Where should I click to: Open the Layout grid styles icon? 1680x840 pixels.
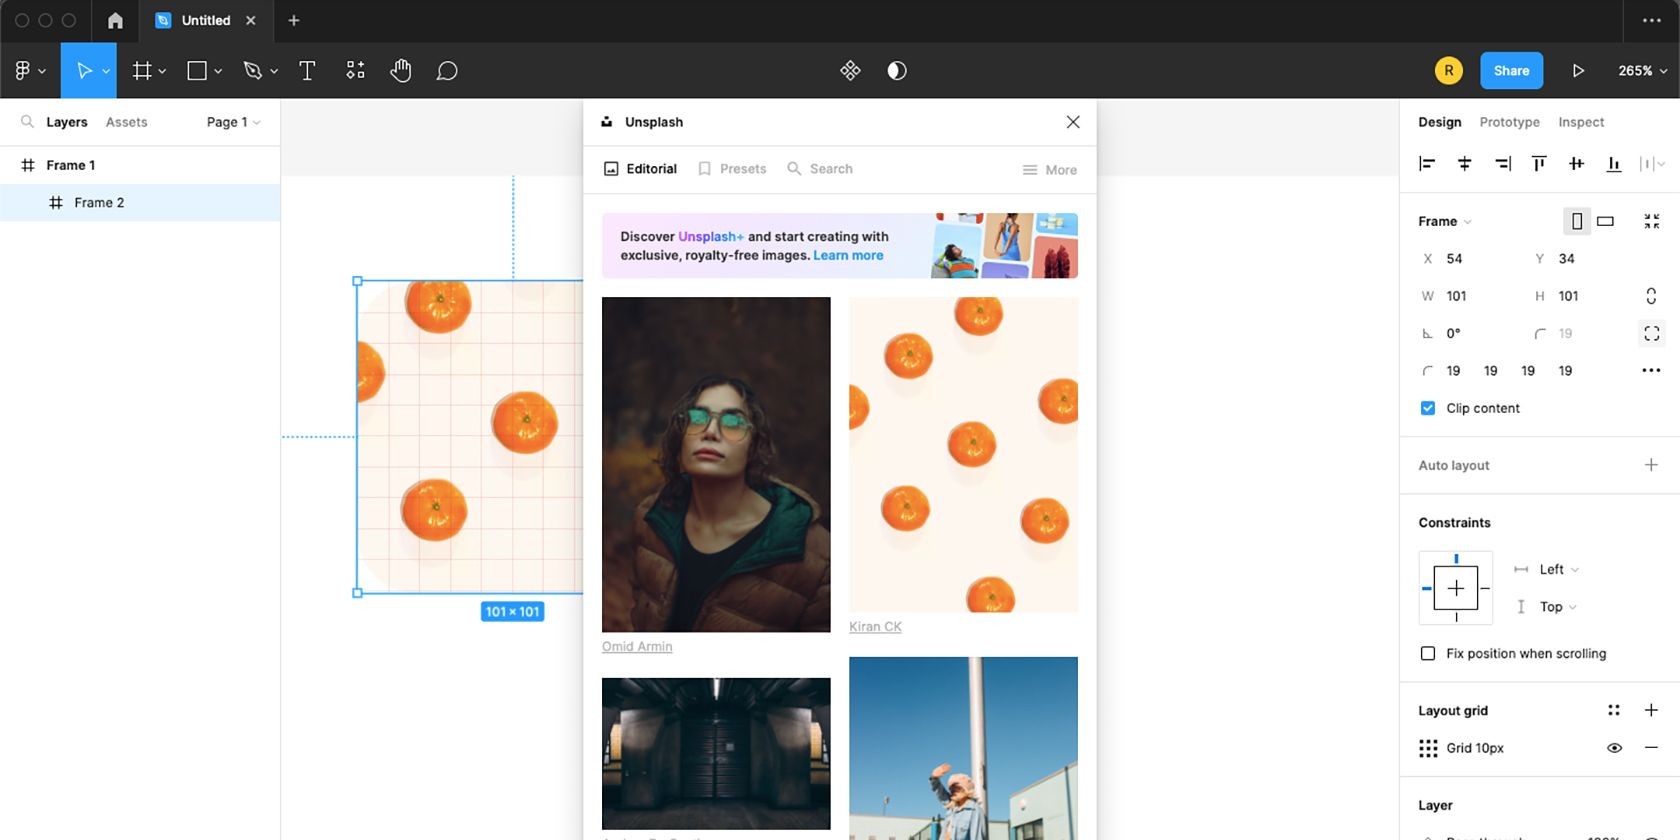tap(1613, 710)
